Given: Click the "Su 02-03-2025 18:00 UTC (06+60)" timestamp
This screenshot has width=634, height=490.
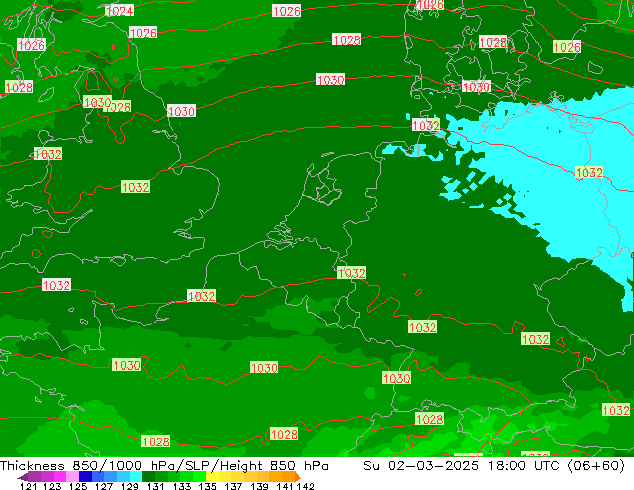Looking at the screenshot, I should (494, 465).
